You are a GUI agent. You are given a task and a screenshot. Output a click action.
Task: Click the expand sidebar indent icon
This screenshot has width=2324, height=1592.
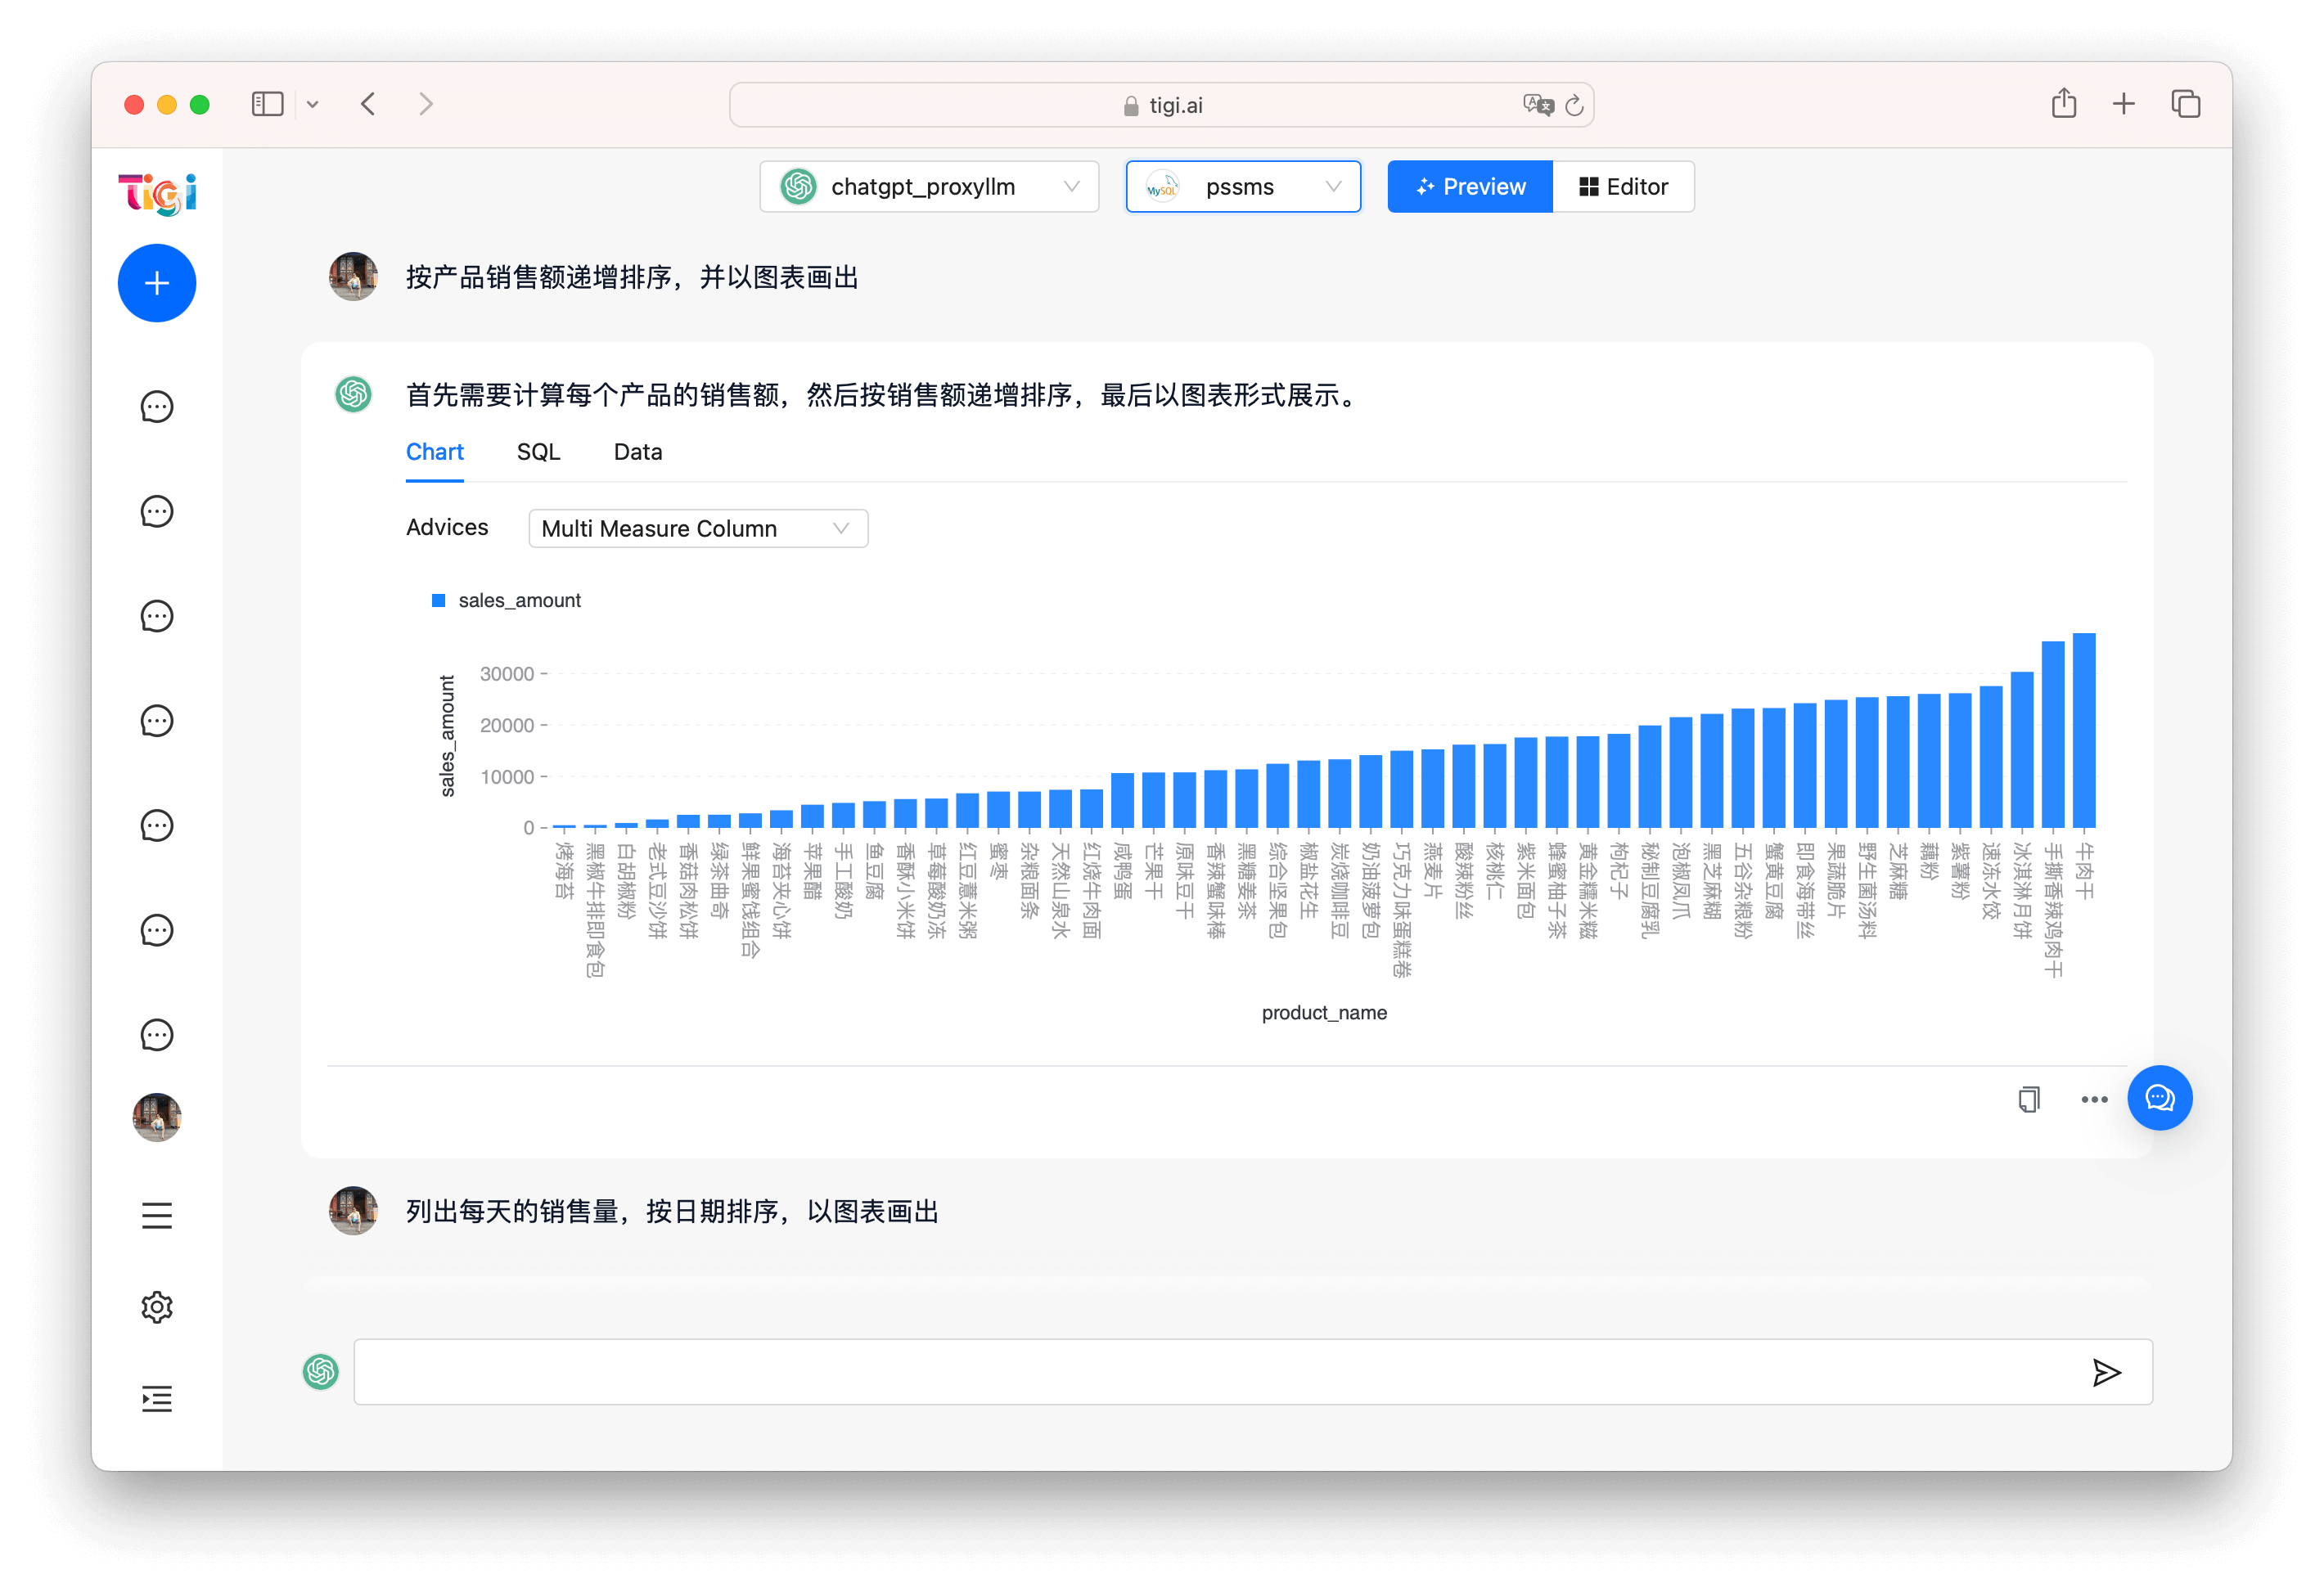[157, 1398]
